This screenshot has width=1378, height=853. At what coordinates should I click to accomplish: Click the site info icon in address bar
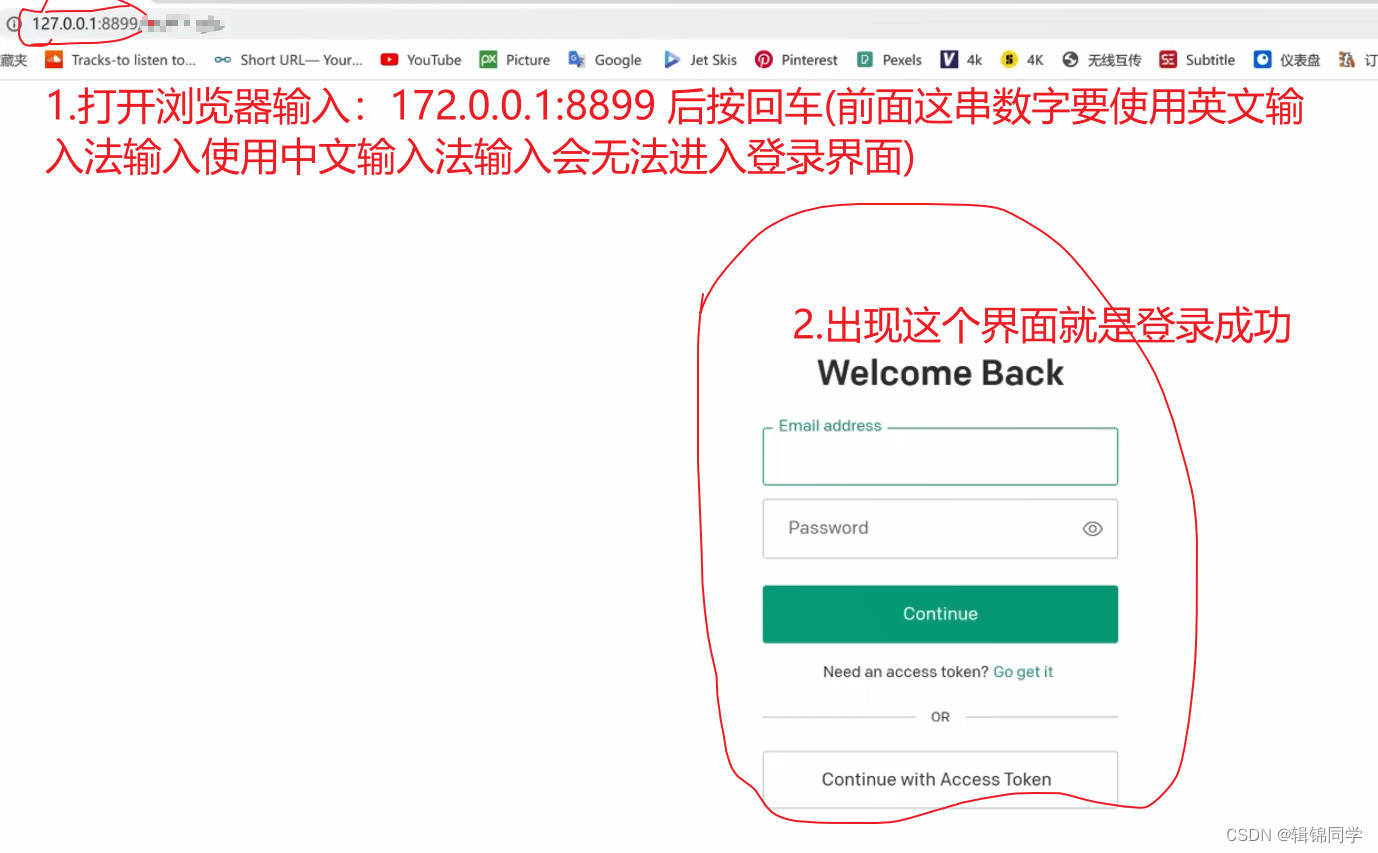pos(14,23)
